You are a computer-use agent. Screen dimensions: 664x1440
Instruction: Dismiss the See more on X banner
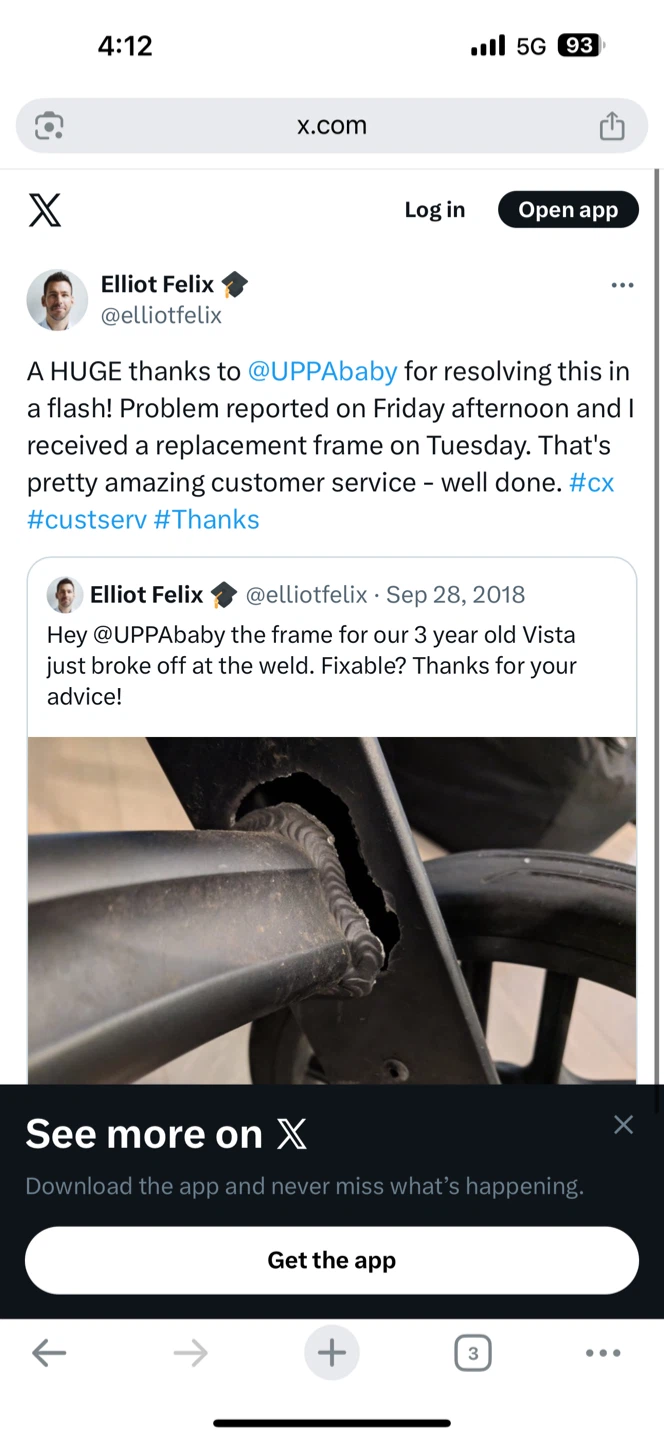click(x=623, y=1125)
